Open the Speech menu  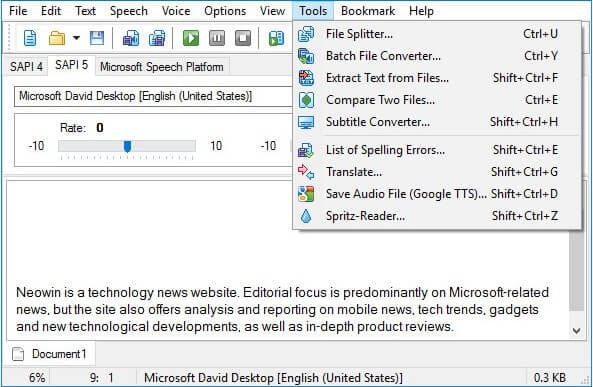coord(129,11)
